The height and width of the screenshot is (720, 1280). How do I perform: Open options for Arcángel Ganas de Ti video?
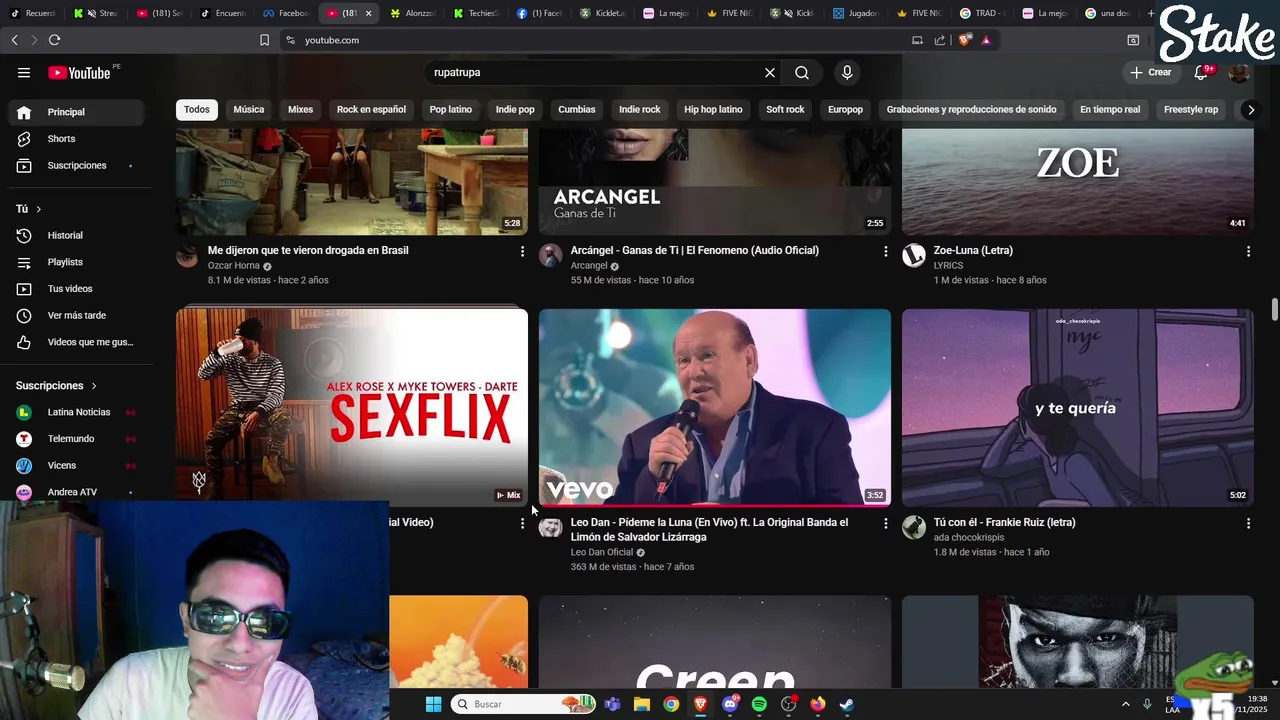885,252
